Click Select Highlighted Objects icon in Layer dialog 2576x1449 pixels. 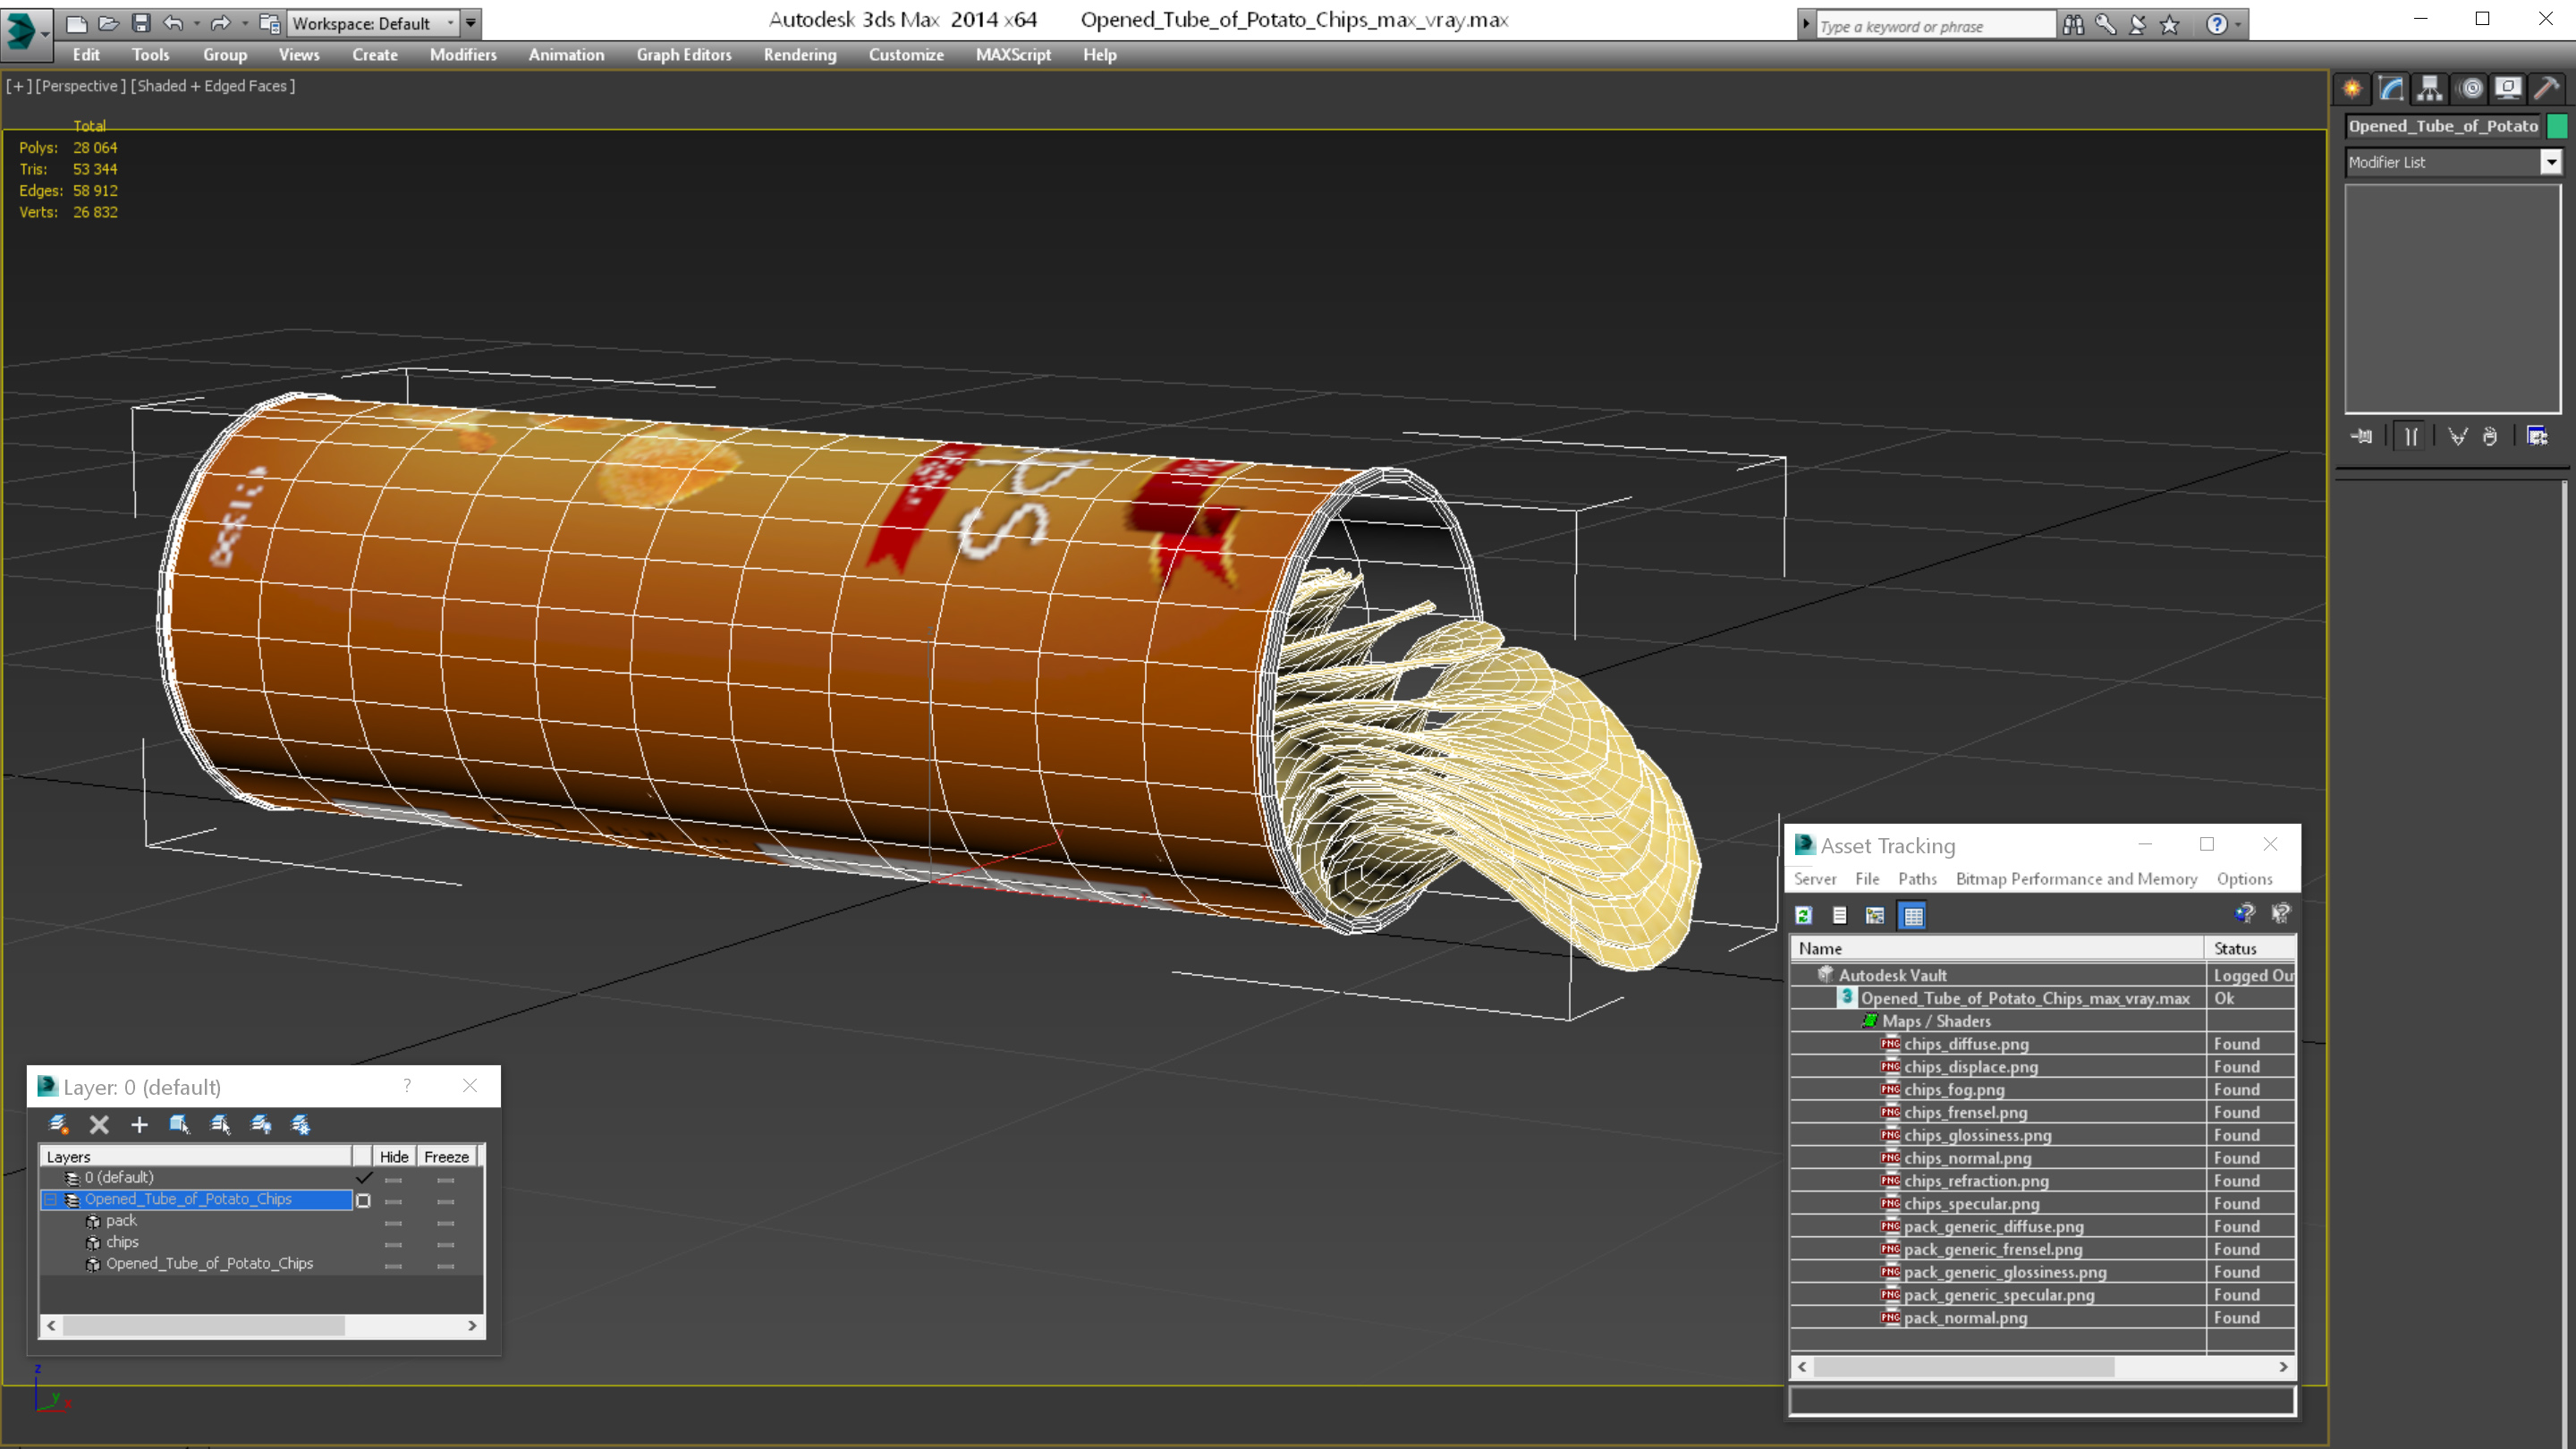pos(180,1124)
